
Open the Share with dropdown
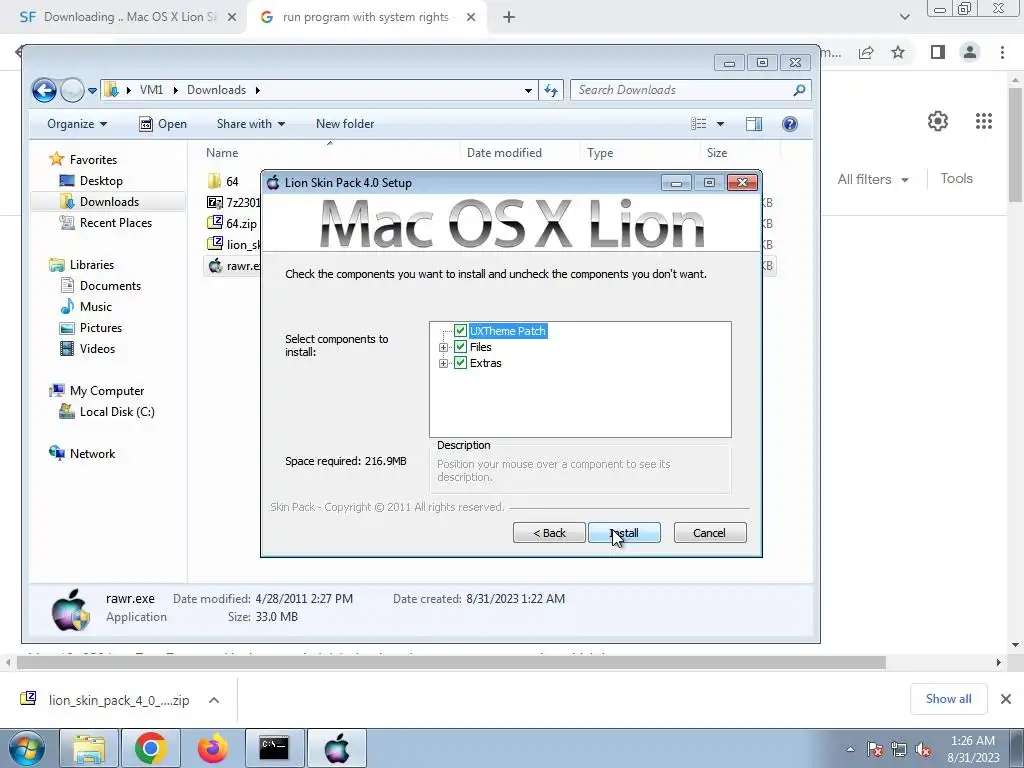point(251,124)
